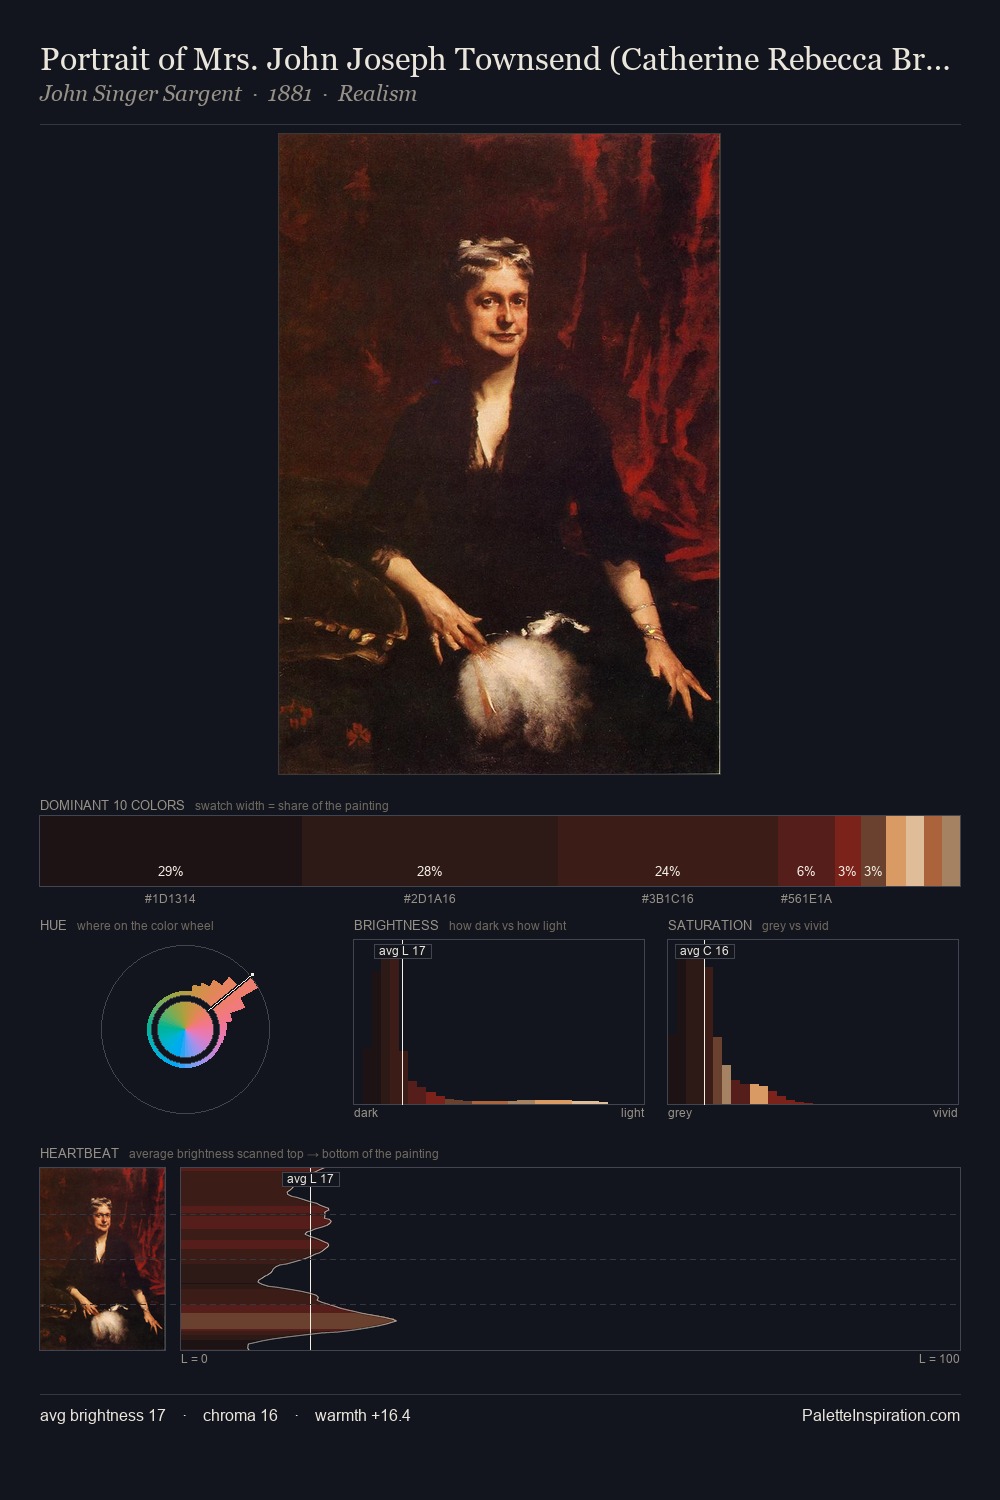Select the light beige palette swatch
The image size is (1000, 1500).
coord(915,851)
